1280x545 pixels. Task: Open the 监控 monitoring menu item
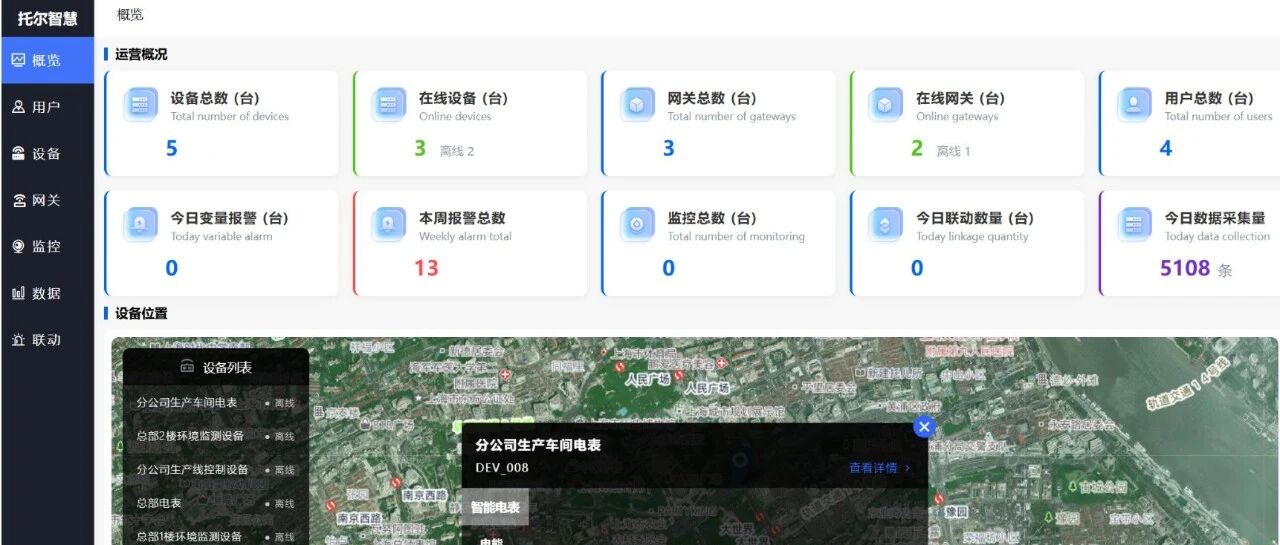(x=47, y=246)
